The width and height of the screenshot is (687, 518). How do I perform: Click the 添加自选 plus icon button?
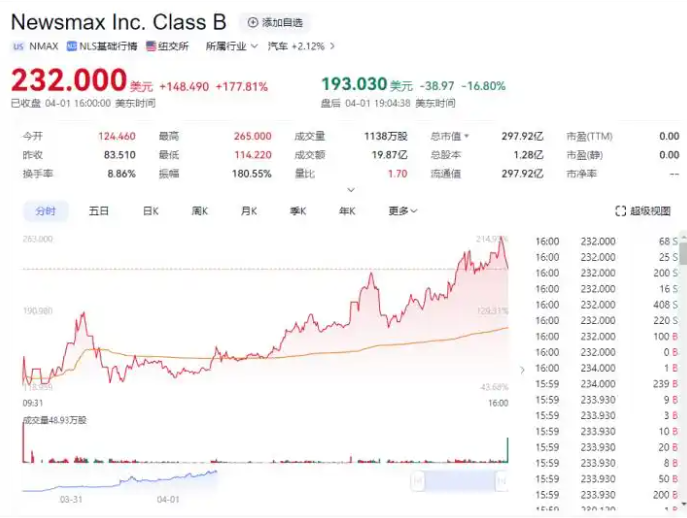tap(253, 22)
